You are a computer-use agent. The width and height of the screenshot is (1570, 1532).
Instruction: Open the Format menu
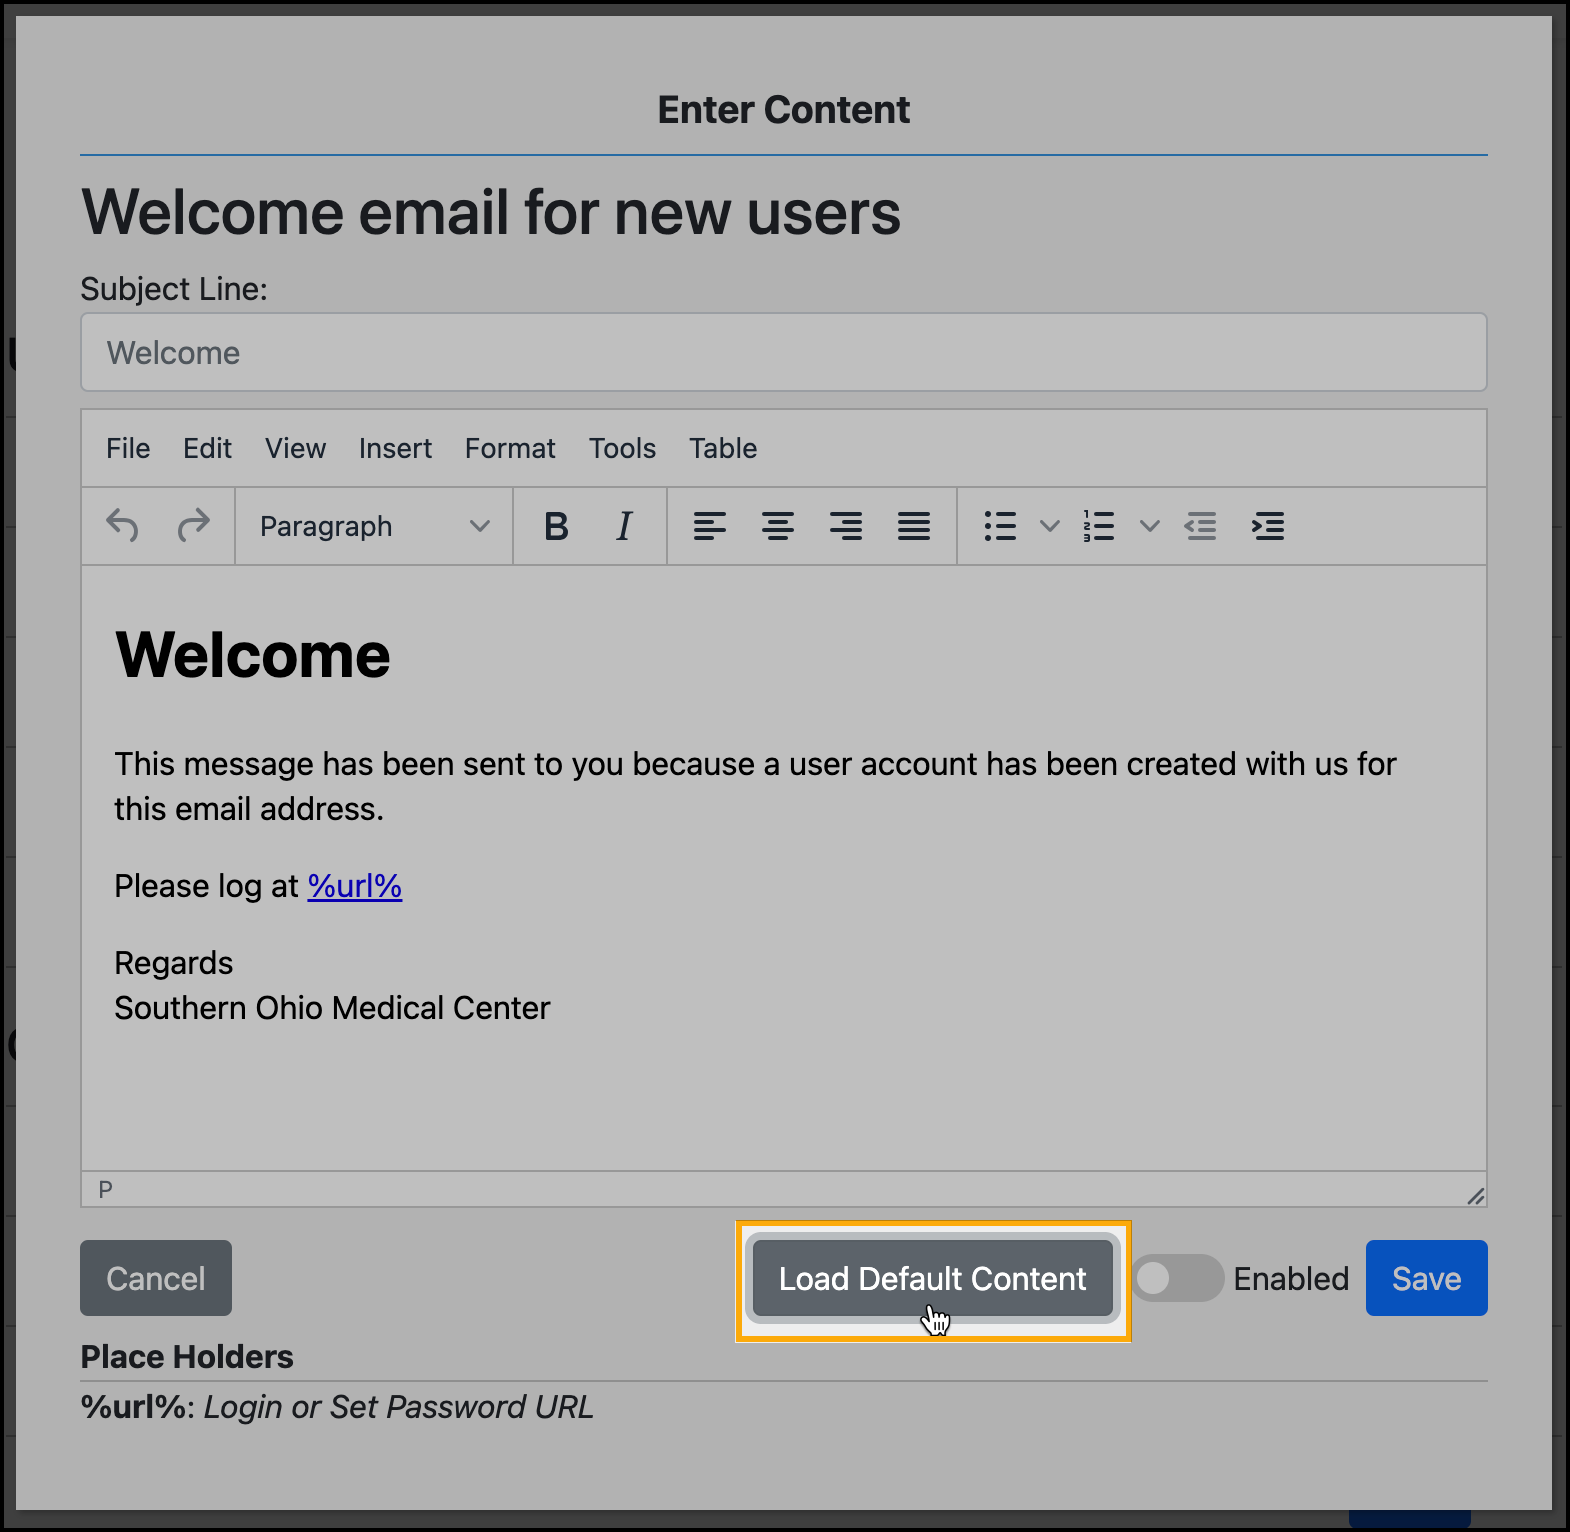point(509,448)
